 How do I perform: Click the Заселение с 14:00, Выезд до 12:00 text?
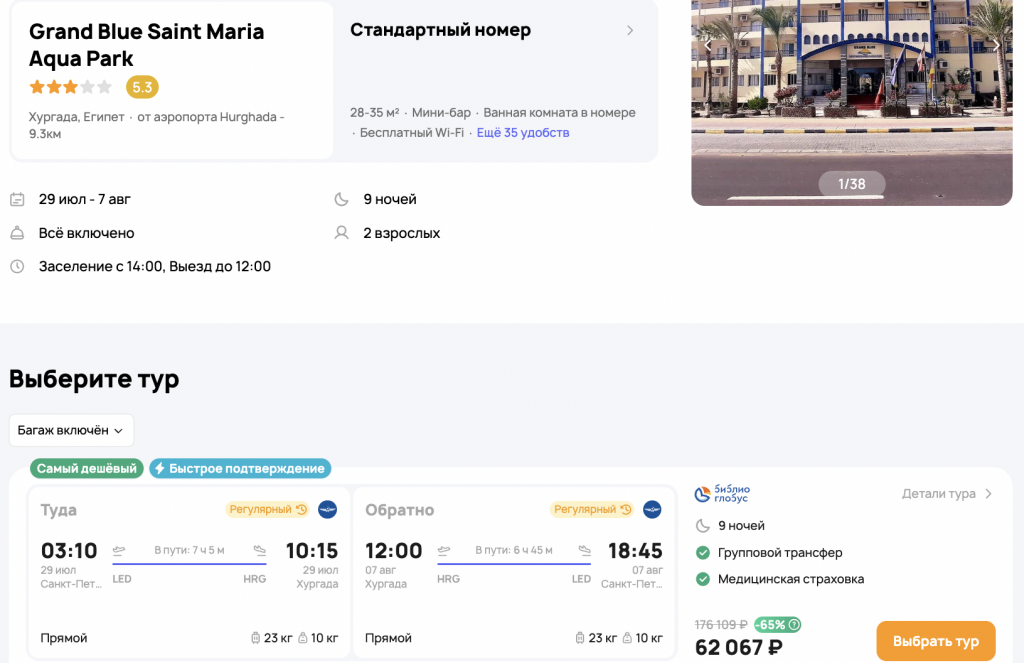pos(155,267)
